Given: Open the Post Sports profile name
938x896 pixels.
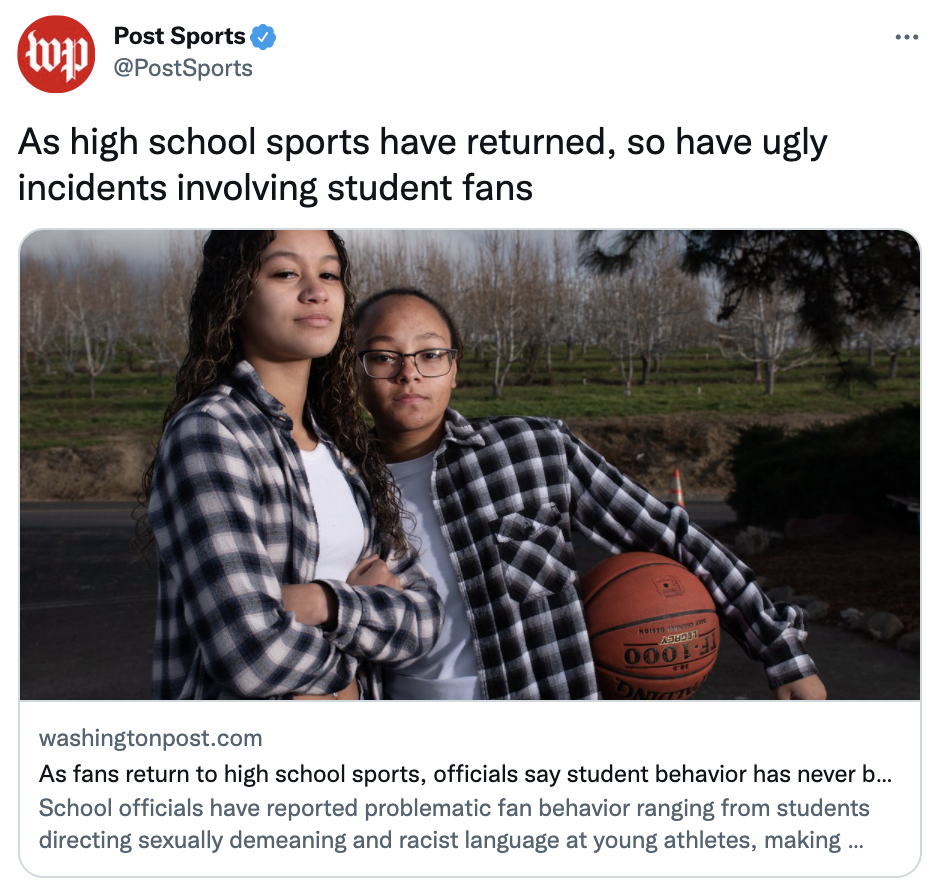Looking at the screenshot, I should [179, 36].
